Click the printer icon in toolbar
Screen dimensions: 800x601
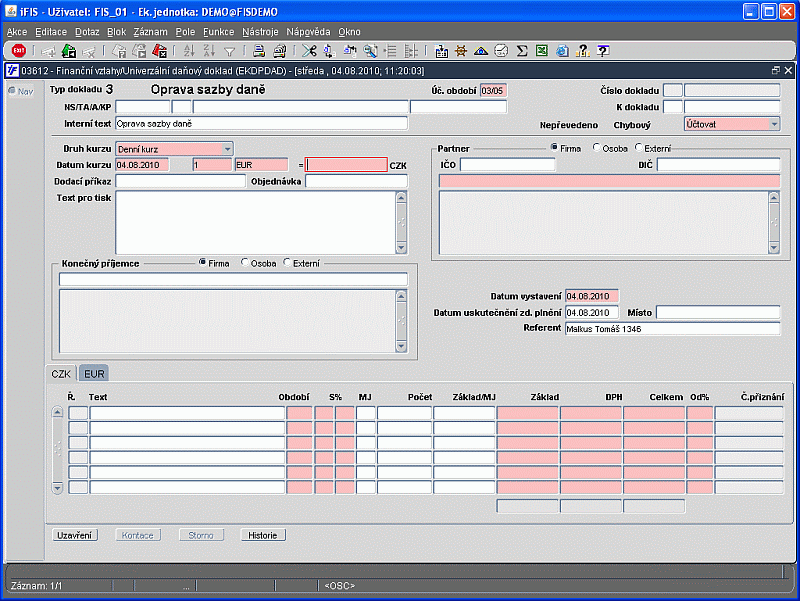click(259, 51)
